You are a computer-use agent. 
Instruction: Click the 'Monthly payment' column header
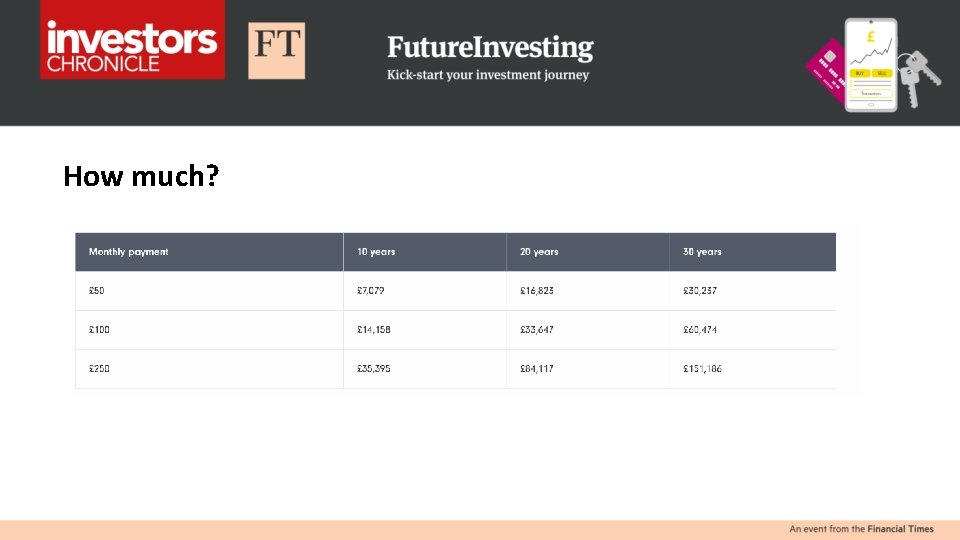[129, 252]
